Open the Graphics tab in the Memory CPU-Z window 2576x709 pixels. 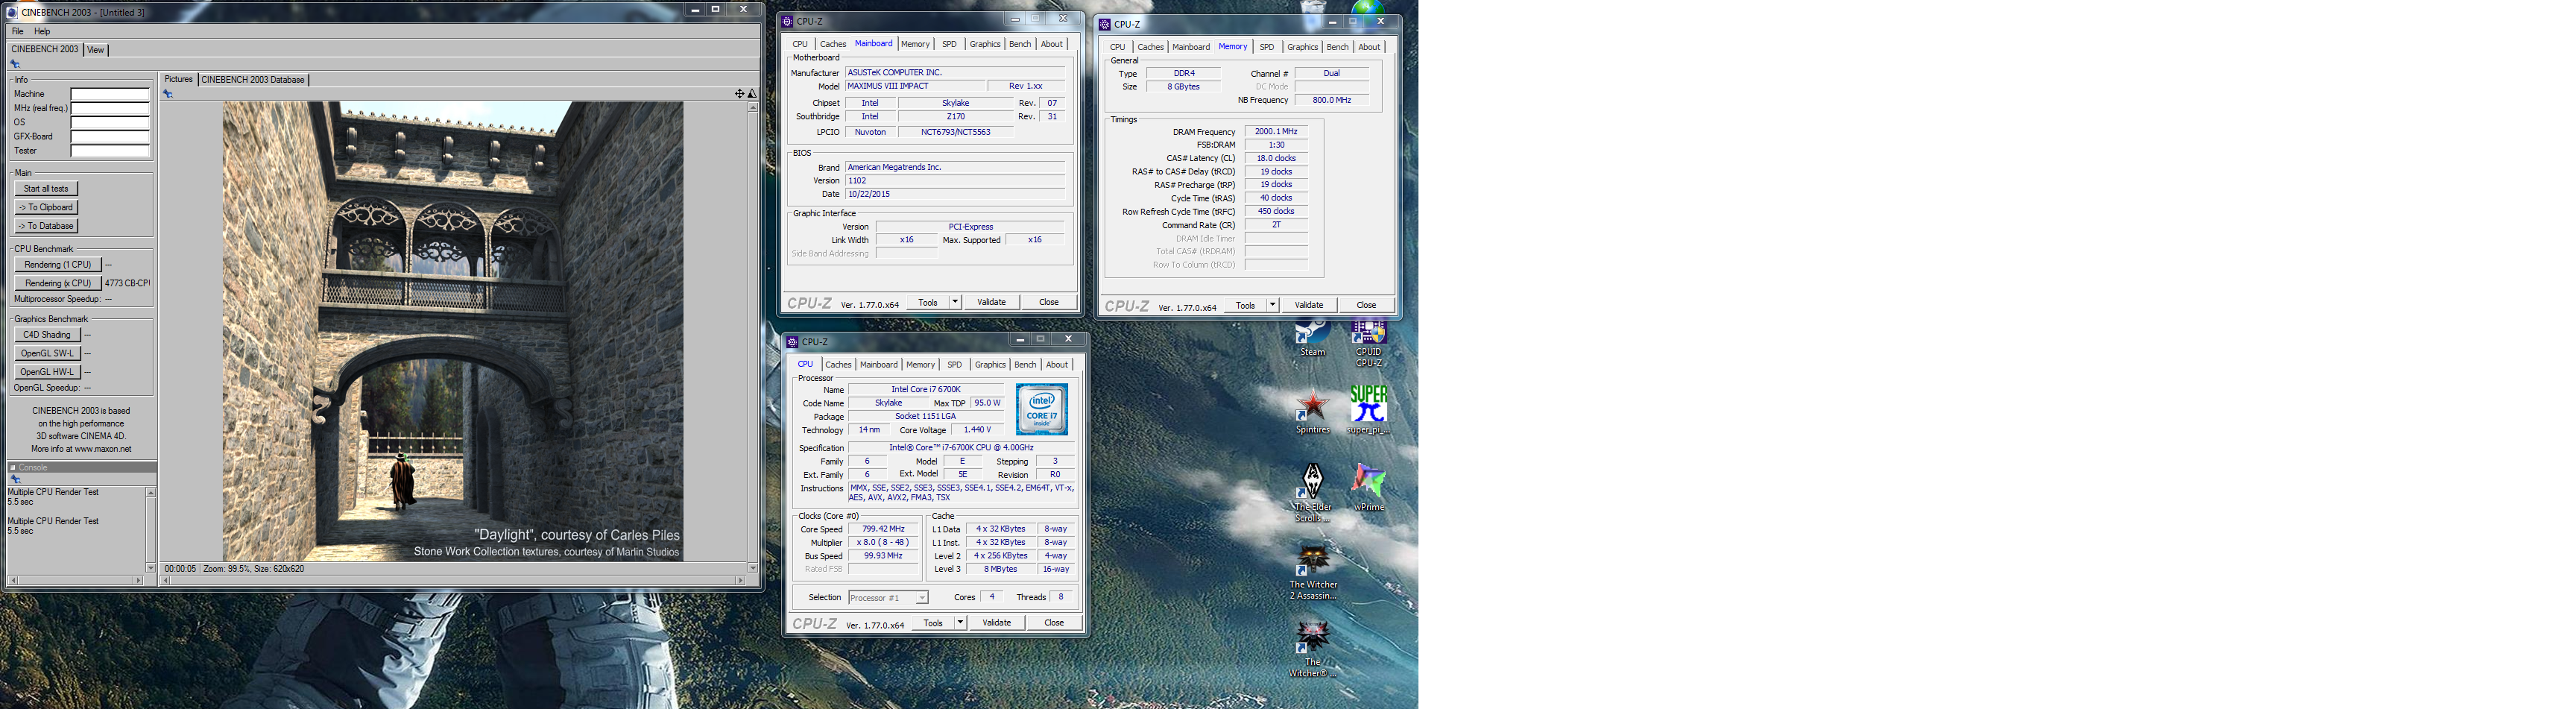point(1302,47)
